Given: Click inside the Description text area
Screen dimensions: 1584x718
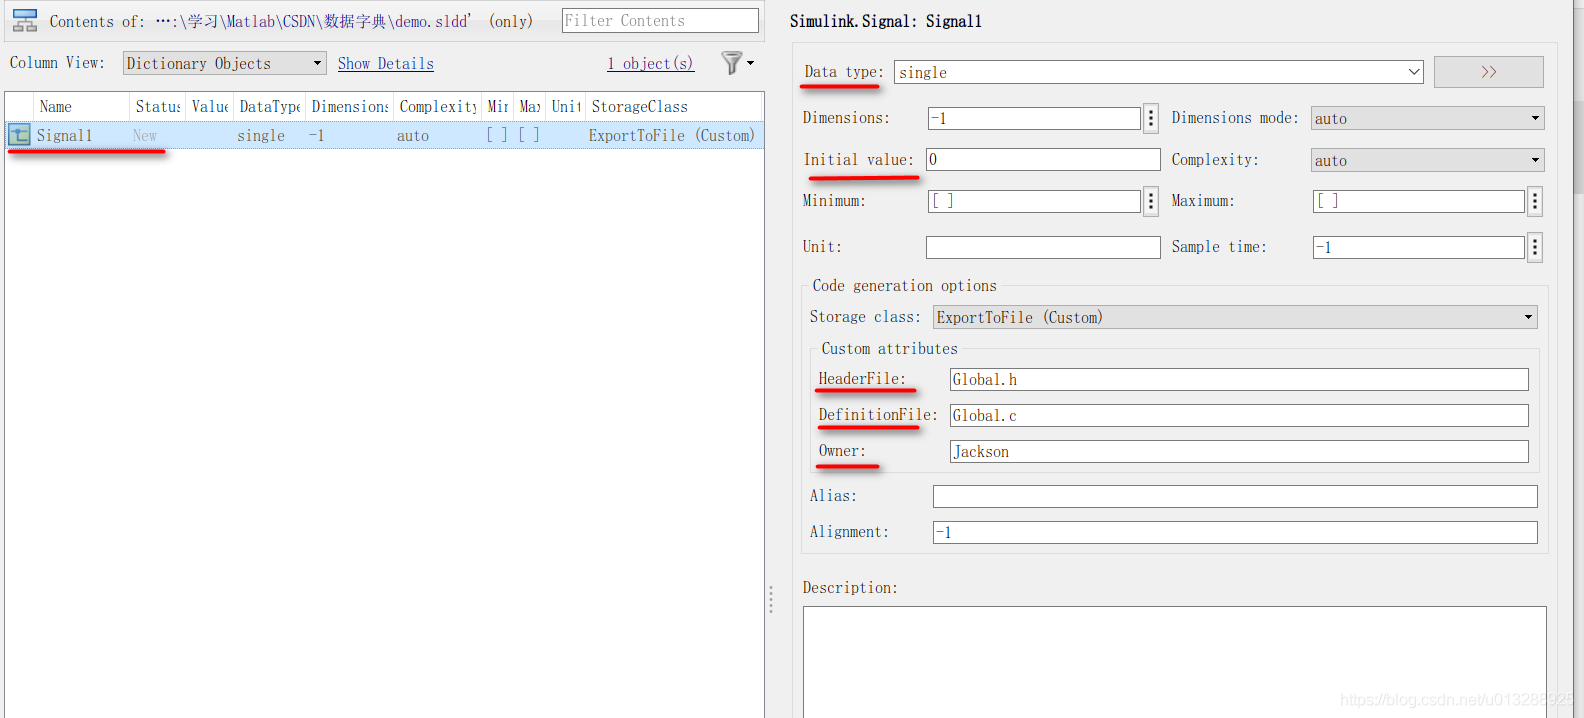Looking at the screenshot, I should pos(1174,661).
